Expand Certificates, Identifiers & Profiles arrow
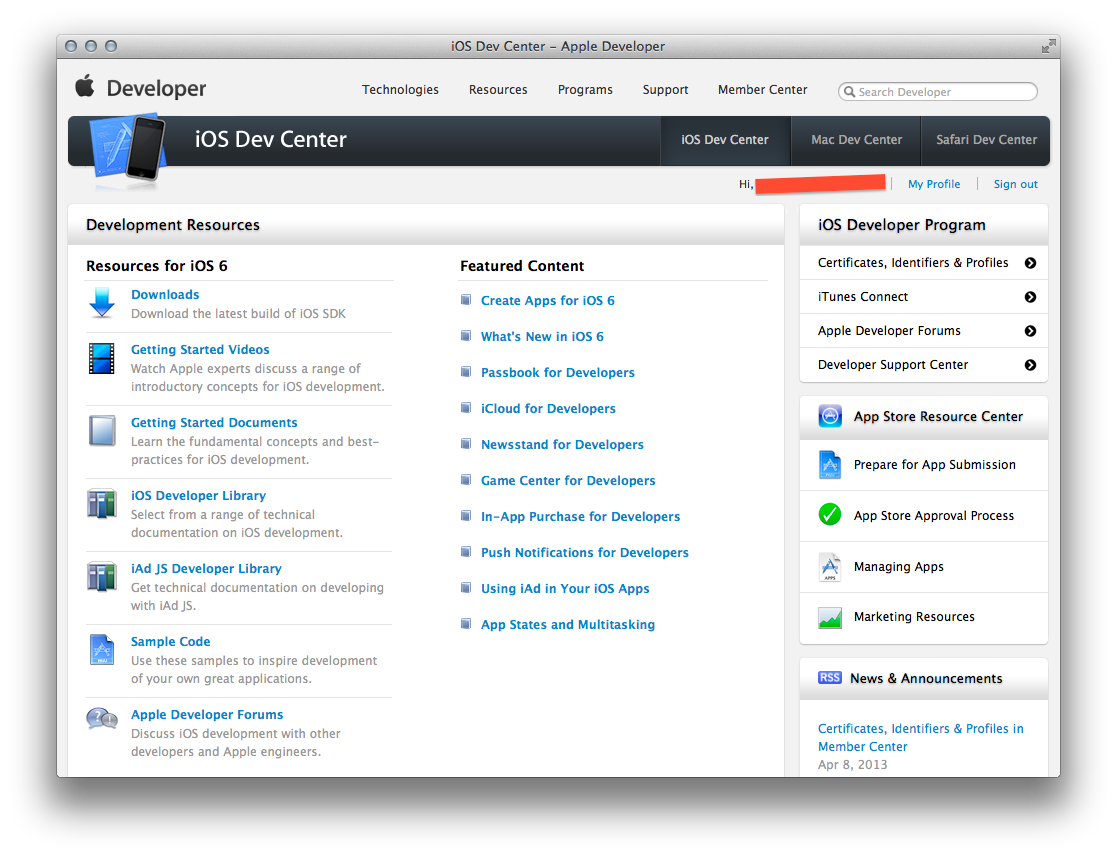This screenshot has width=1117, height=856. 1030,263
